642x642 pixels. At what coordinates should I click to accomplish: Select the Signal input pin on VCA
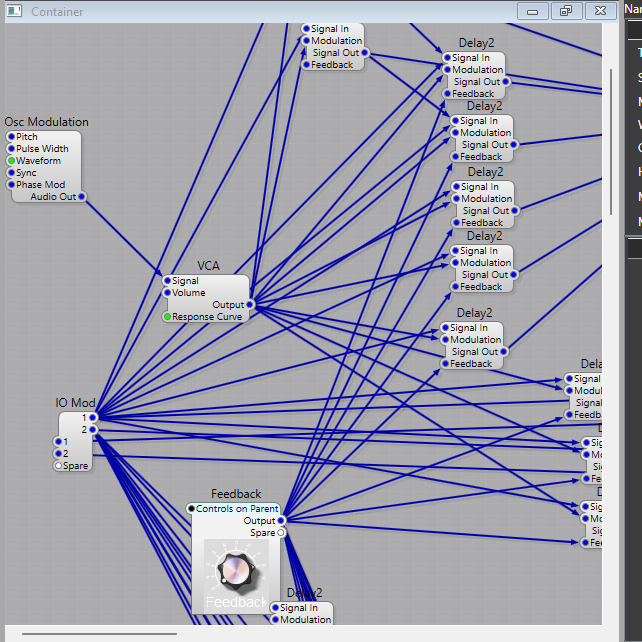pos(167,280)
